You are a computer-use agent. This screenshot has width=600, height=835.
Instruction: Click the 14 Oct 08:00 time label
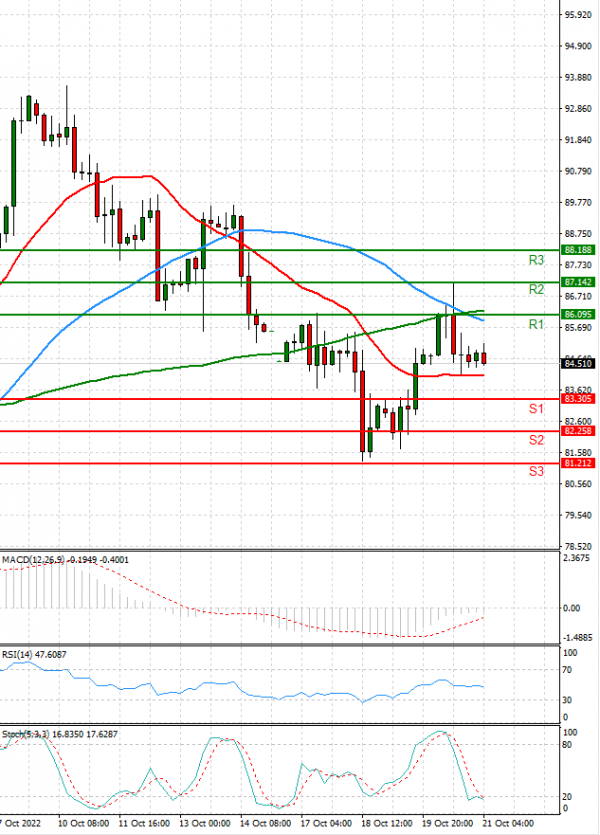point(266,823)
